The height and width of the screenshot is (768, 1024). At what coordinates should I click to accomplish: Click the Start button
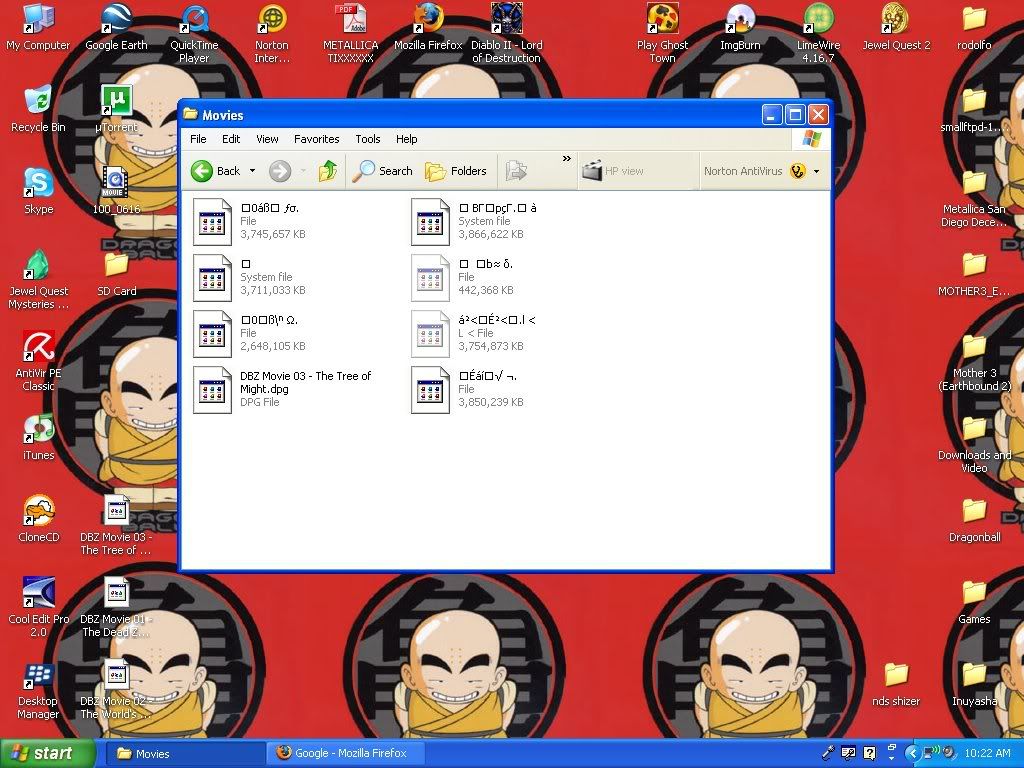[47, 754]
